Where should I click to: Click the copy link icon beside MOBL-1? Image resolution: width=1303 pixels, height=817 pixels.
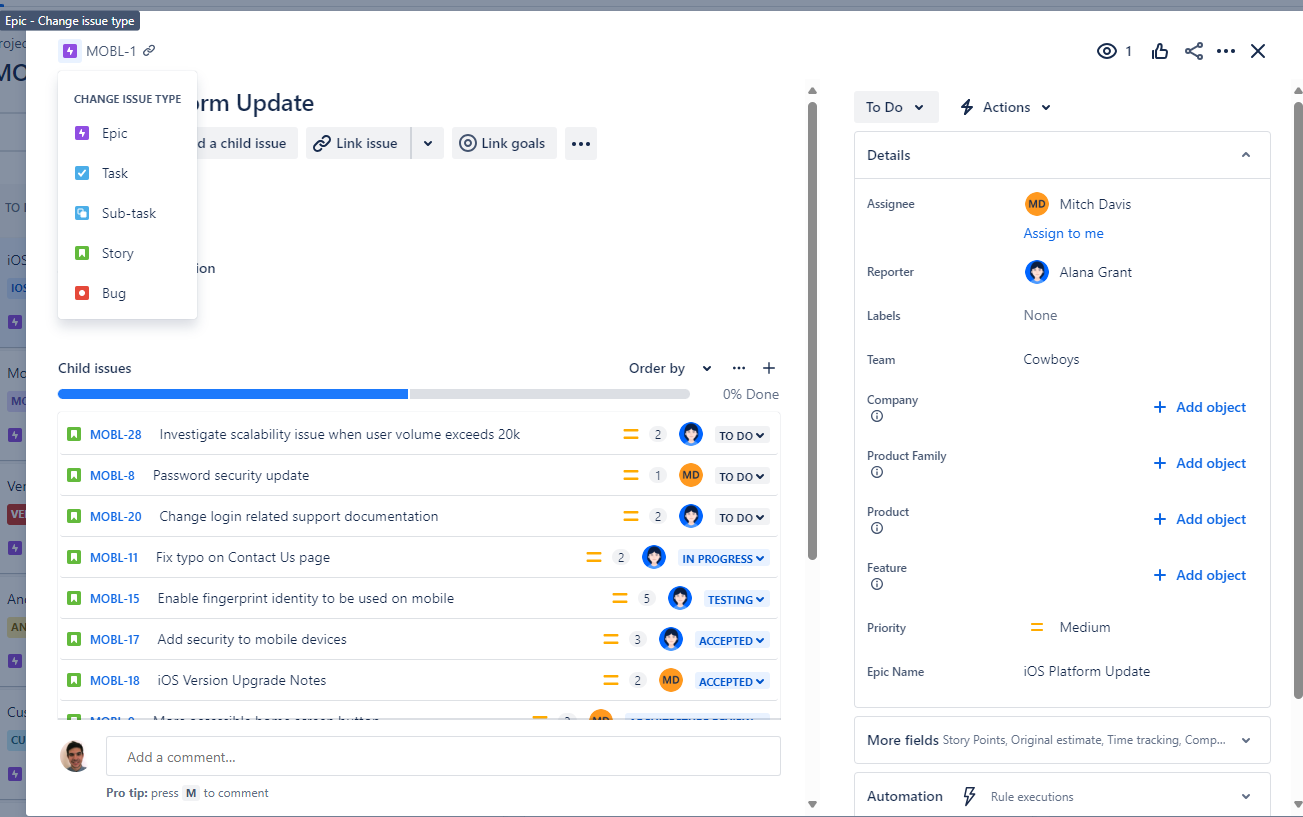[148, 50]
